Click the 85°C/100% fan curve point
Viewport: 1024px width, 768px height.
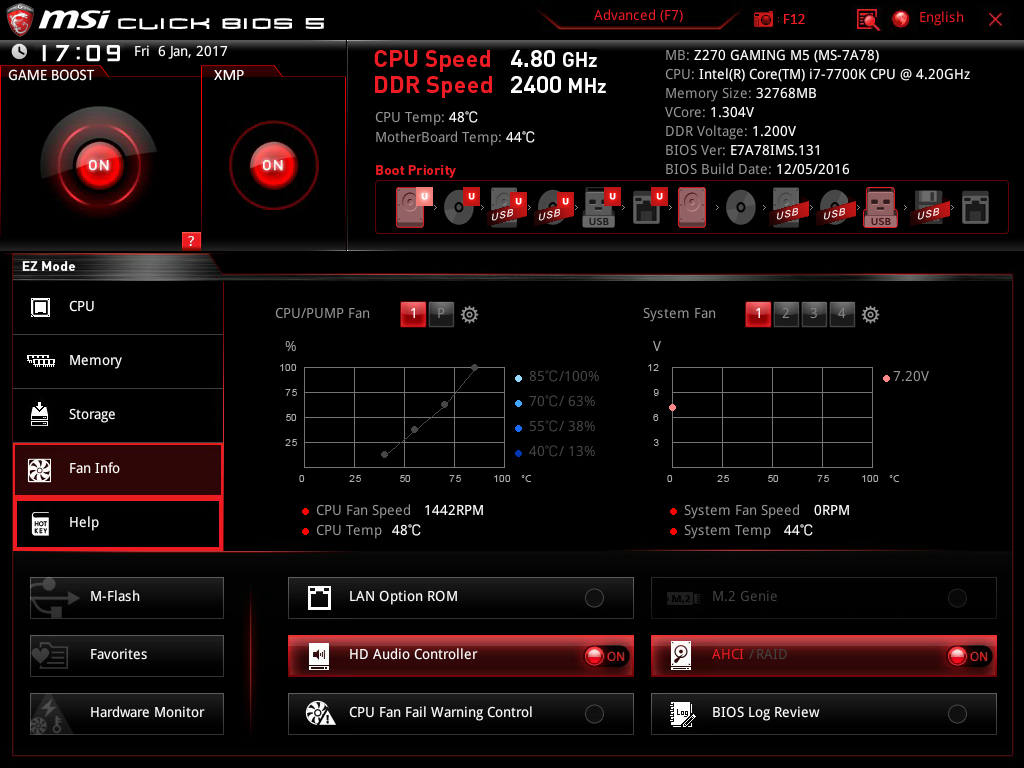[x=474, y=368]
